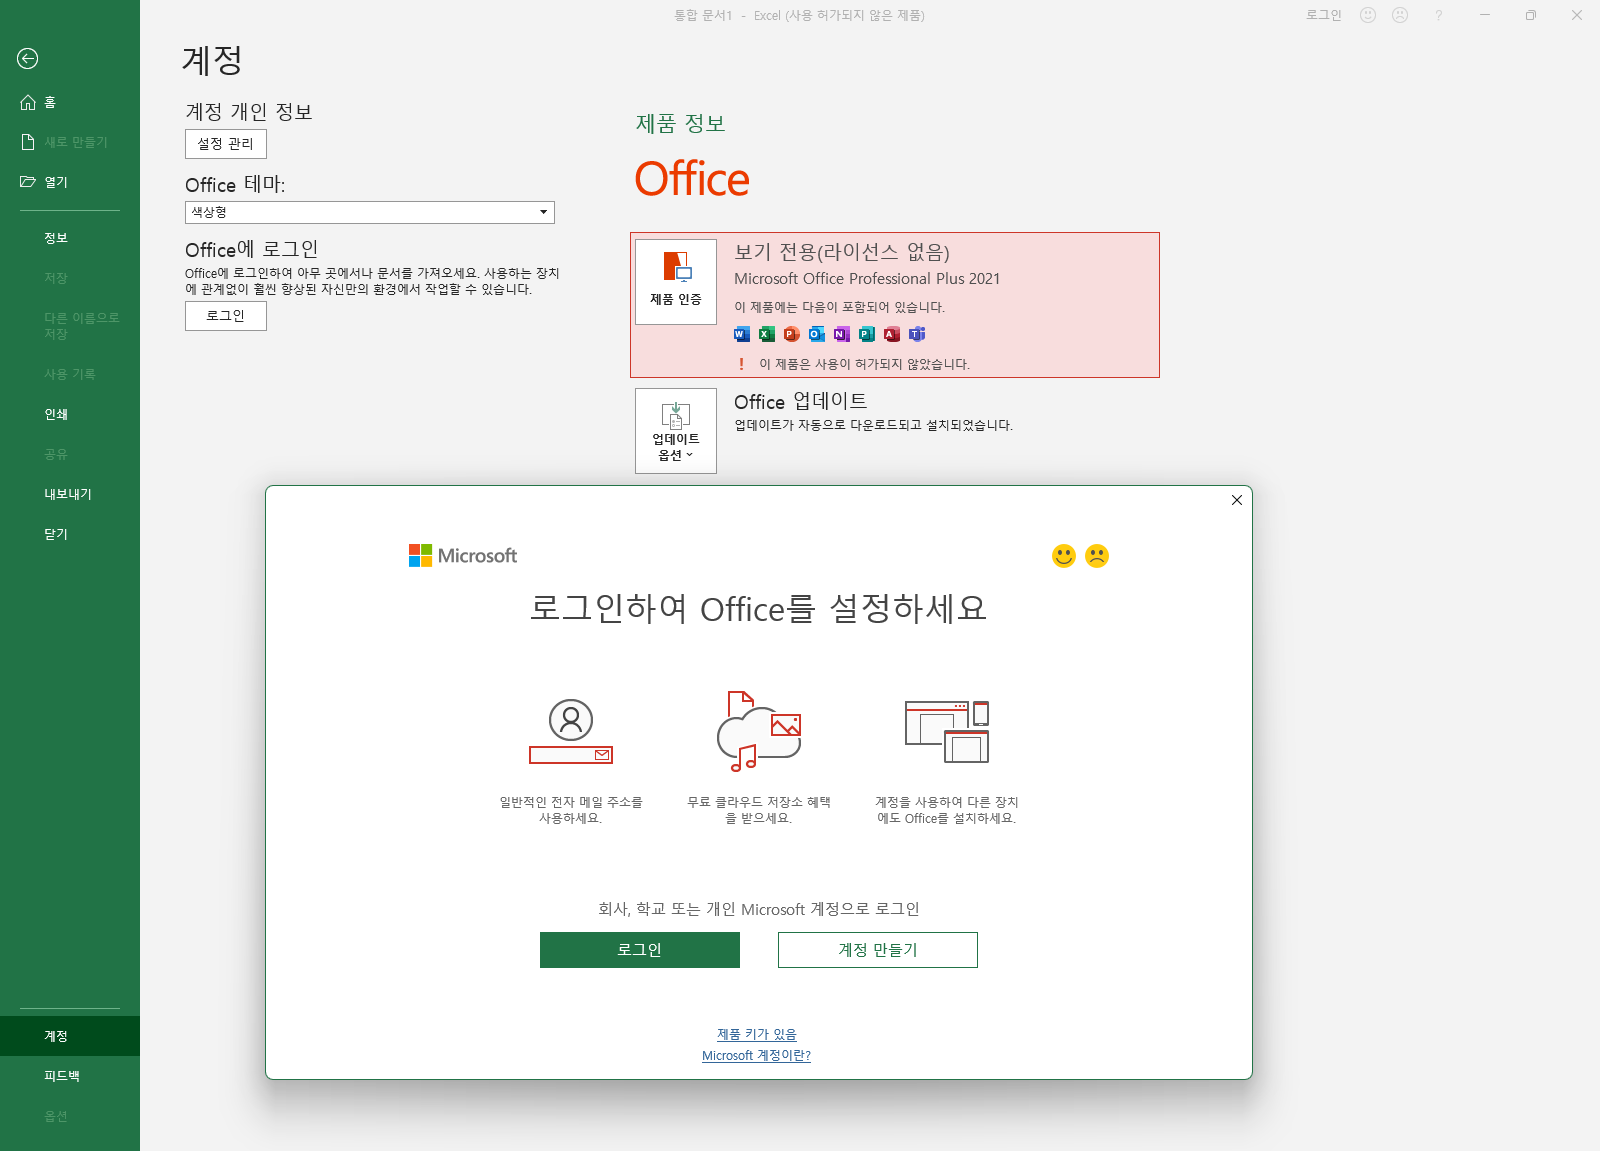Select 열기 (Open) in the sidebar

click(x=70, y=182)
